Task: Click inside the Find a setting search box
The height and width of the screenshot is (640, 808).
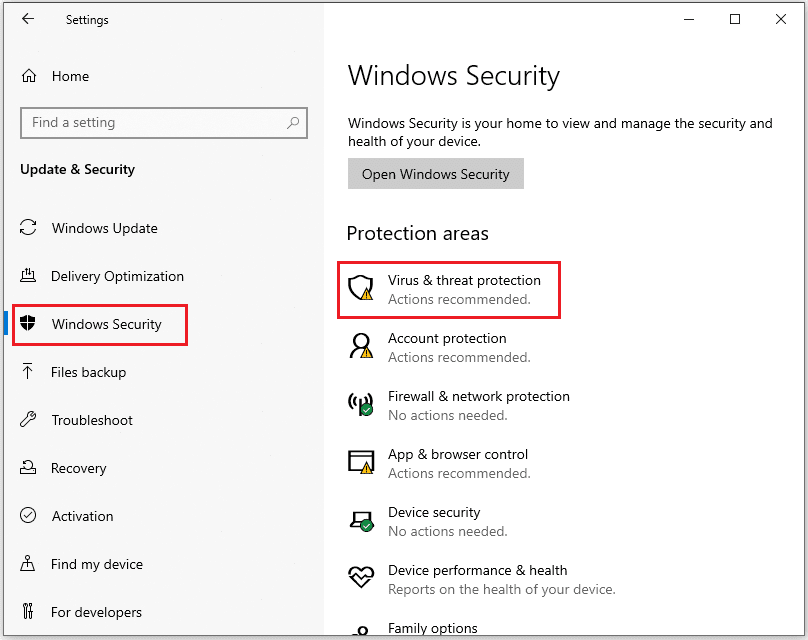Action: tap(163, 122)
